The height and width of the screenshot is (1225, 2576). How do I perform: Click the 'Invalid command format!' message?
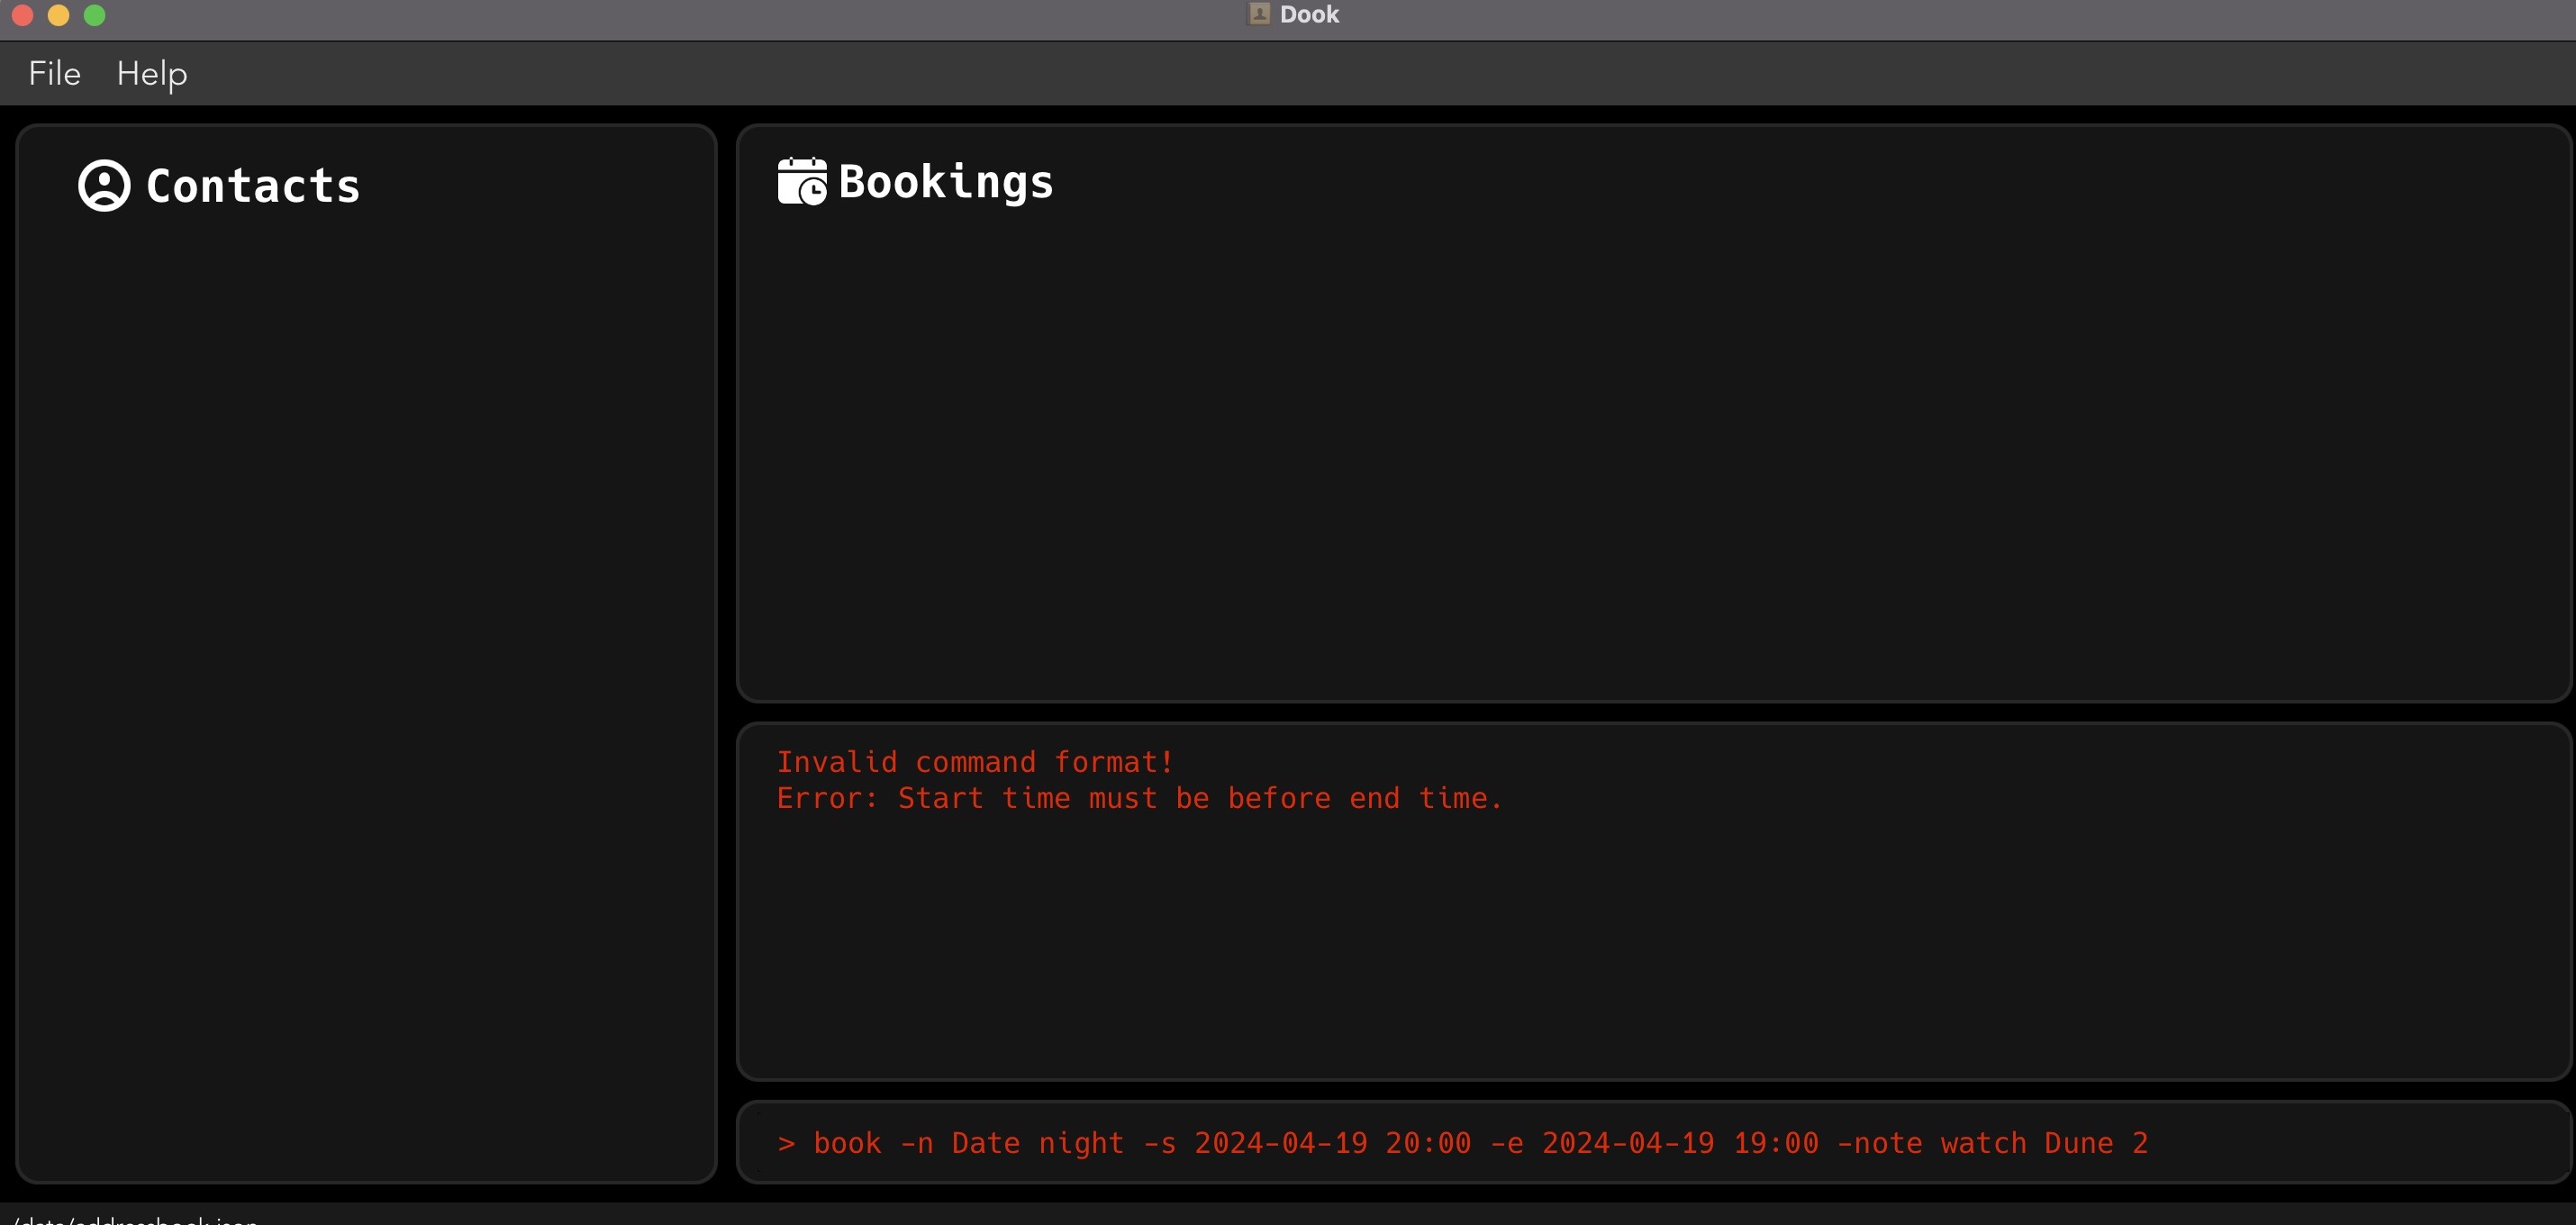point(974,762)
